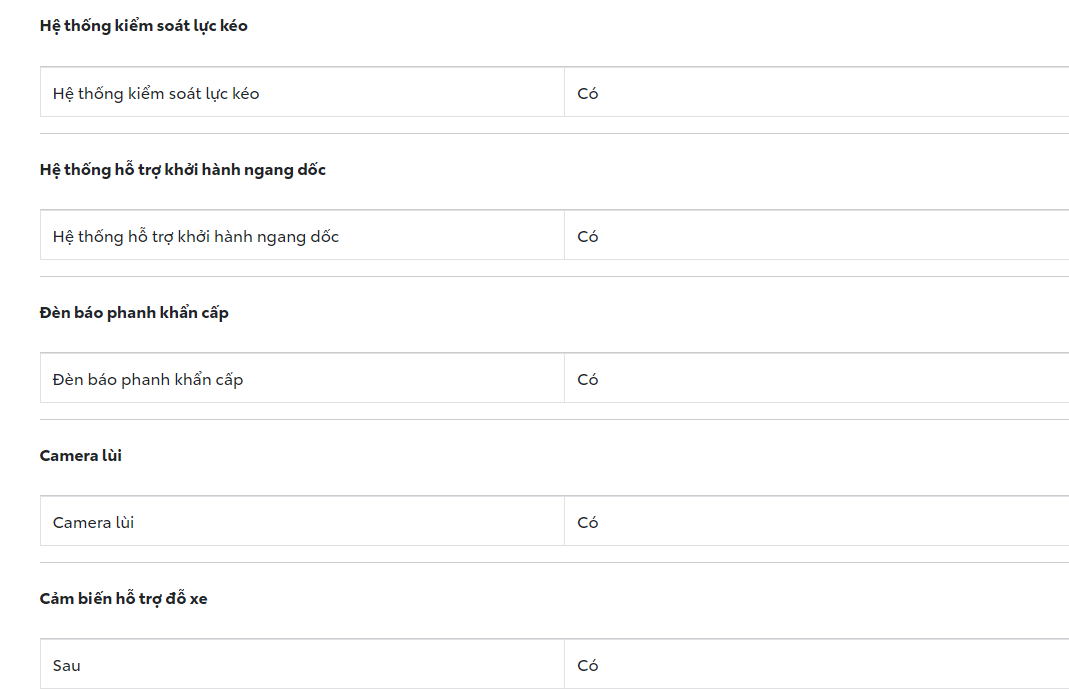1069x690 pixels.
Task: Click the Có value for Hệ thống kiểm soát lực kéo
Action: tap(588, 94)
